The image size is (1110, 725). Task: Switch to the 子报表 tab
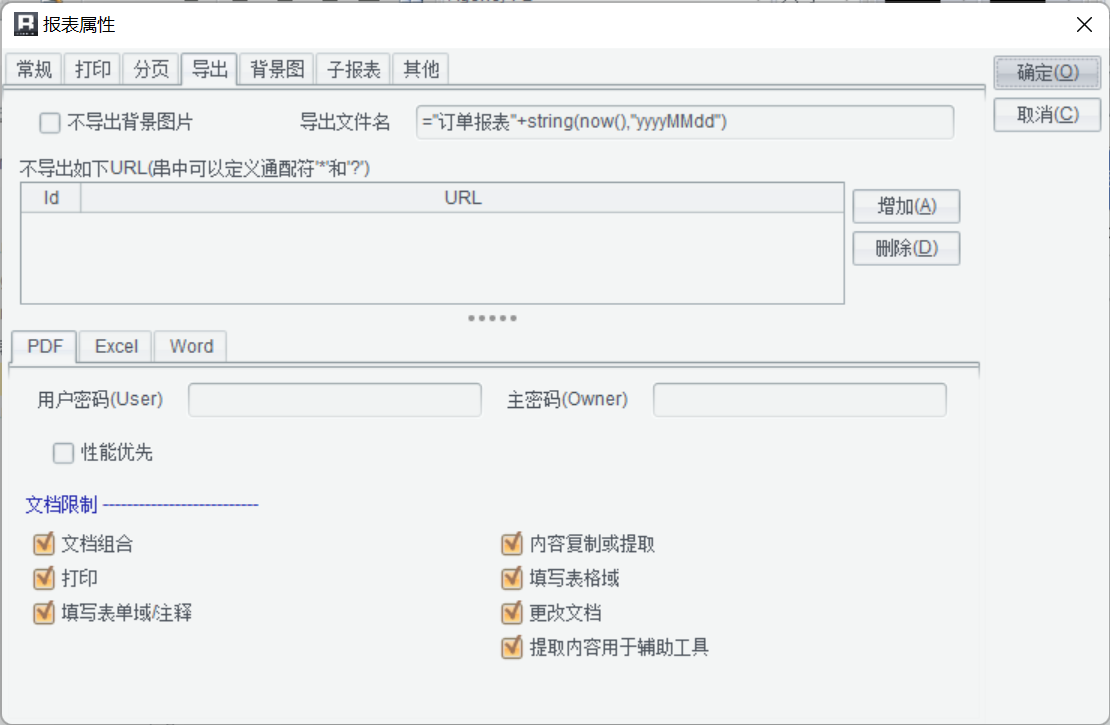353,69
